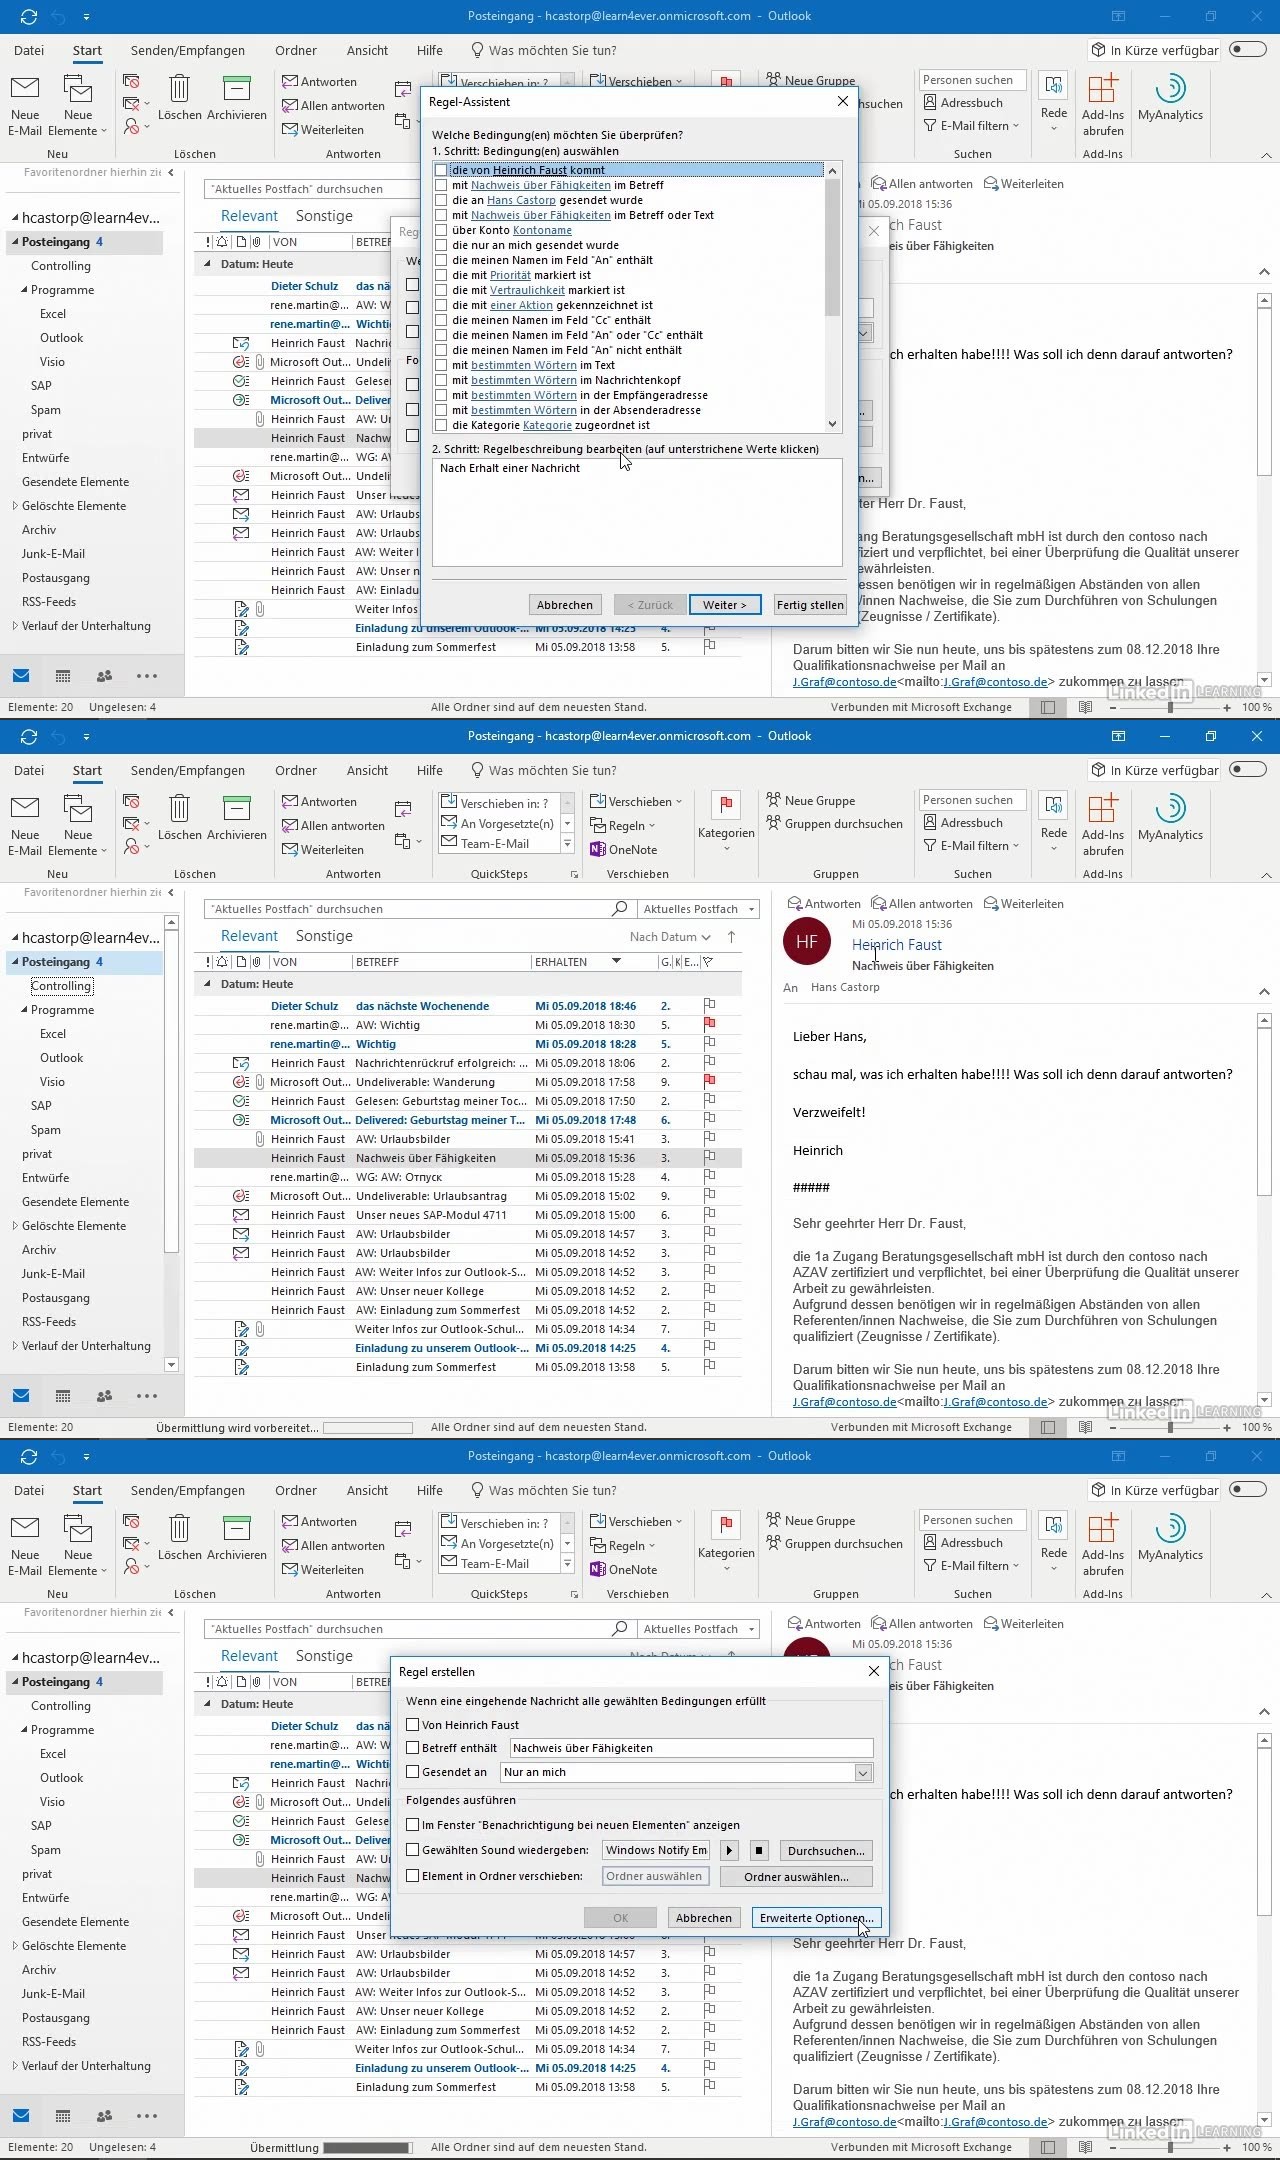Open Ansicht tab in window behind Regel-Assistent

pyautogui.click(x=367, y=50)
